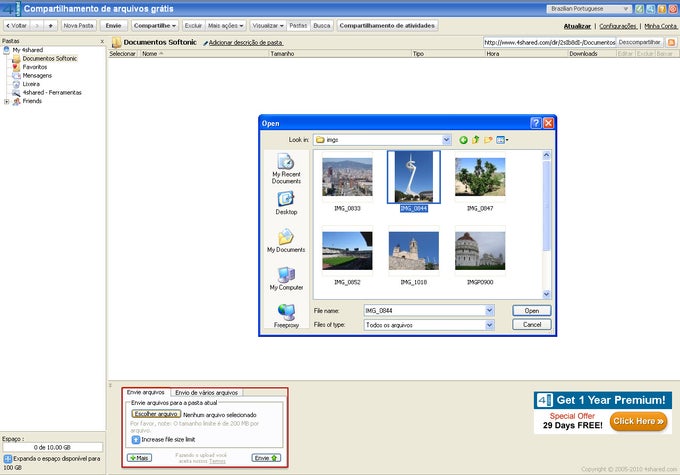Open 4shared - Ferramentas in tree

[52, 92]
